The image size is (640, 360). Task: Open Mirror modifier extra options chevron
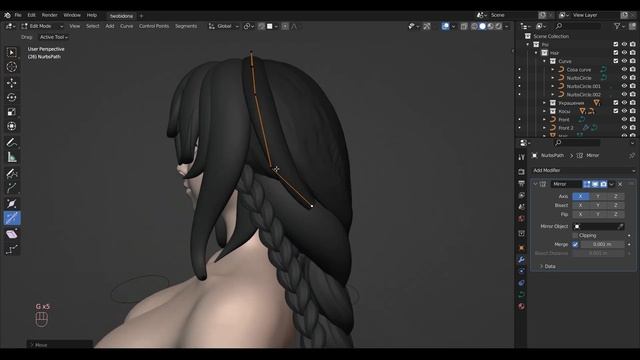tap(611, 184)
